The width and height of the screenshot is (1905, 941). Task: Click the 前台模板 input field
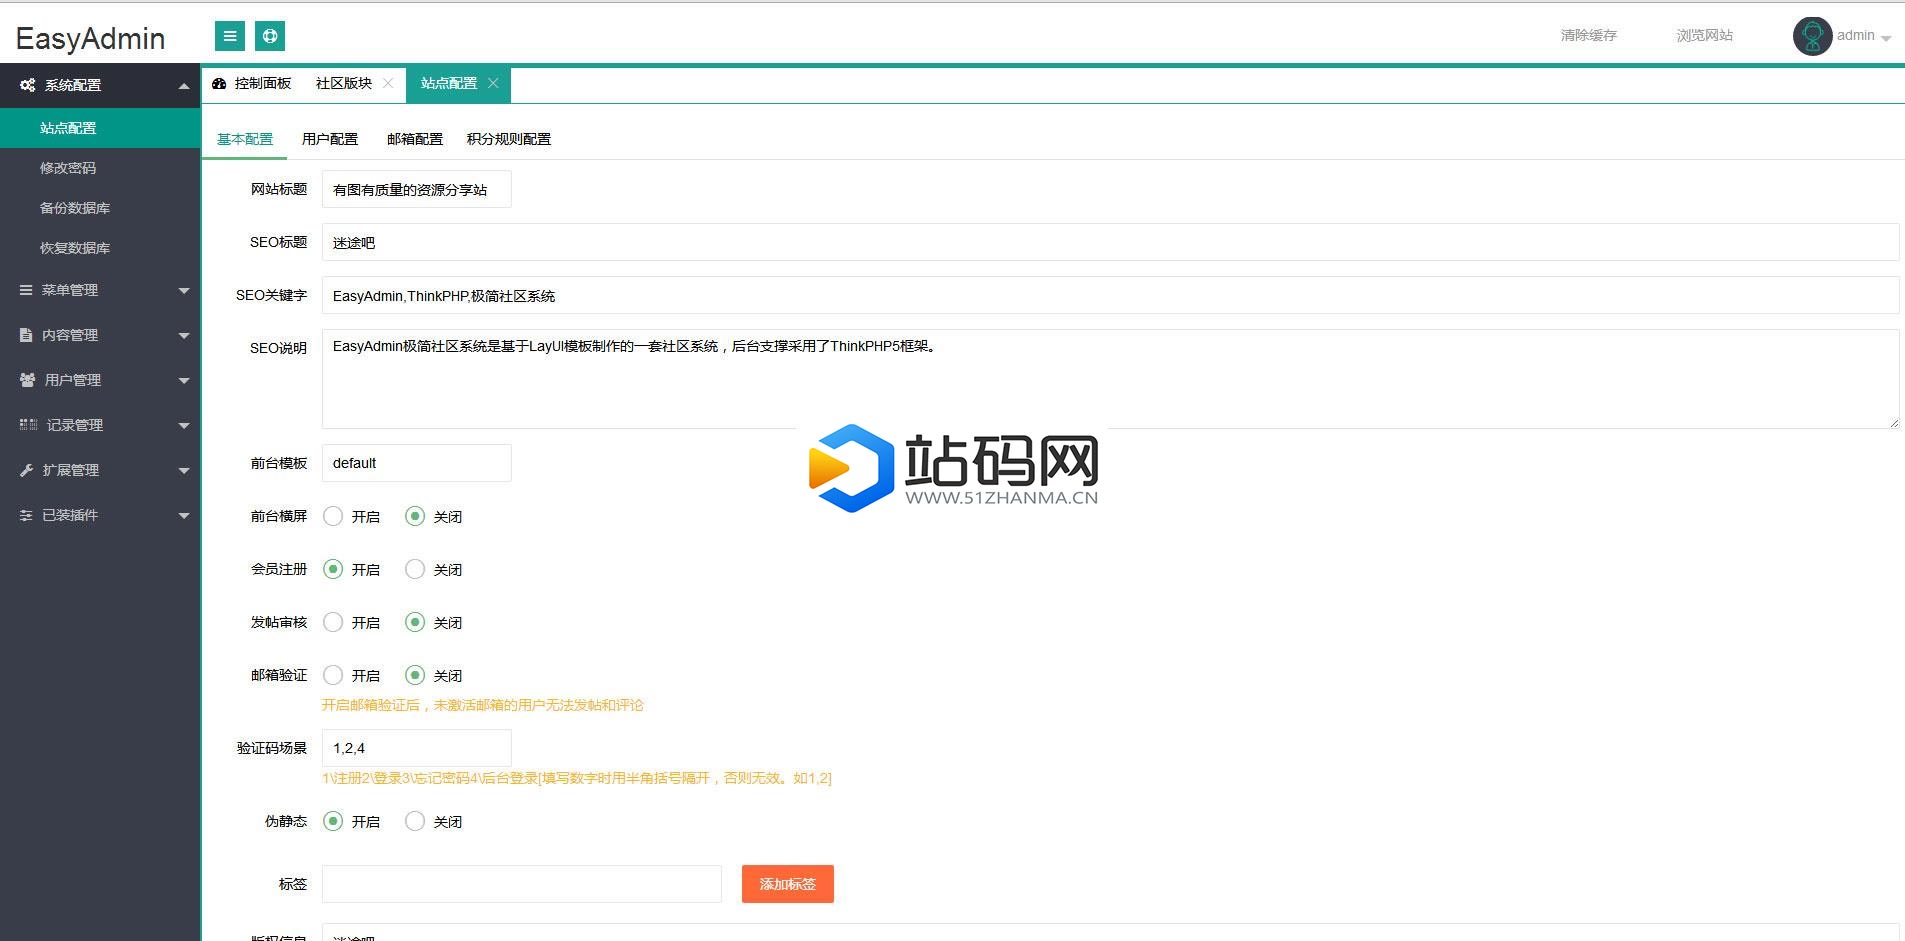pyautogui.click(x=417, y=463)
